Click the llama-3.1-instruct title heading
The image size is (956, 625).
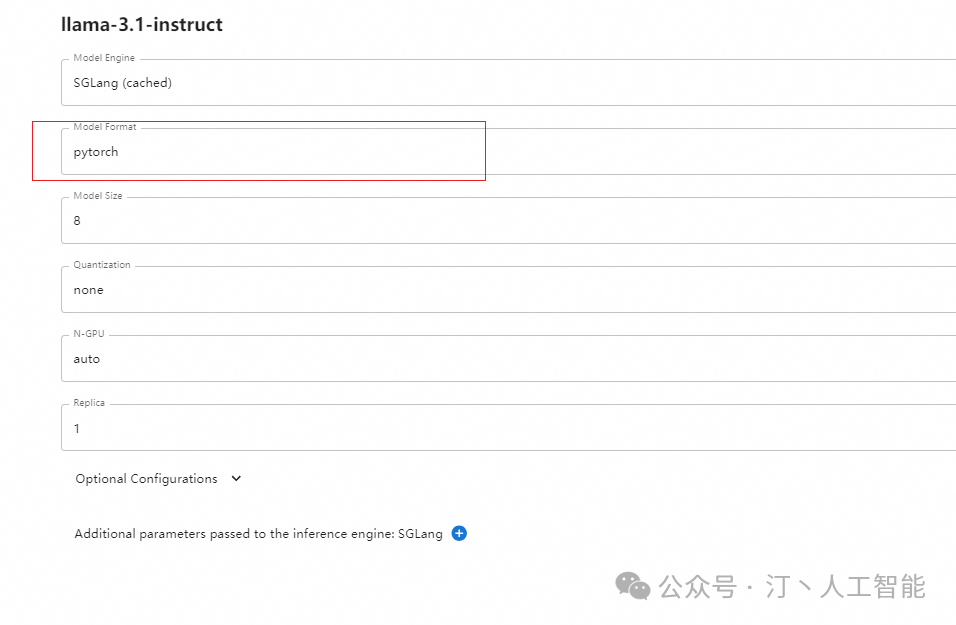142,25
